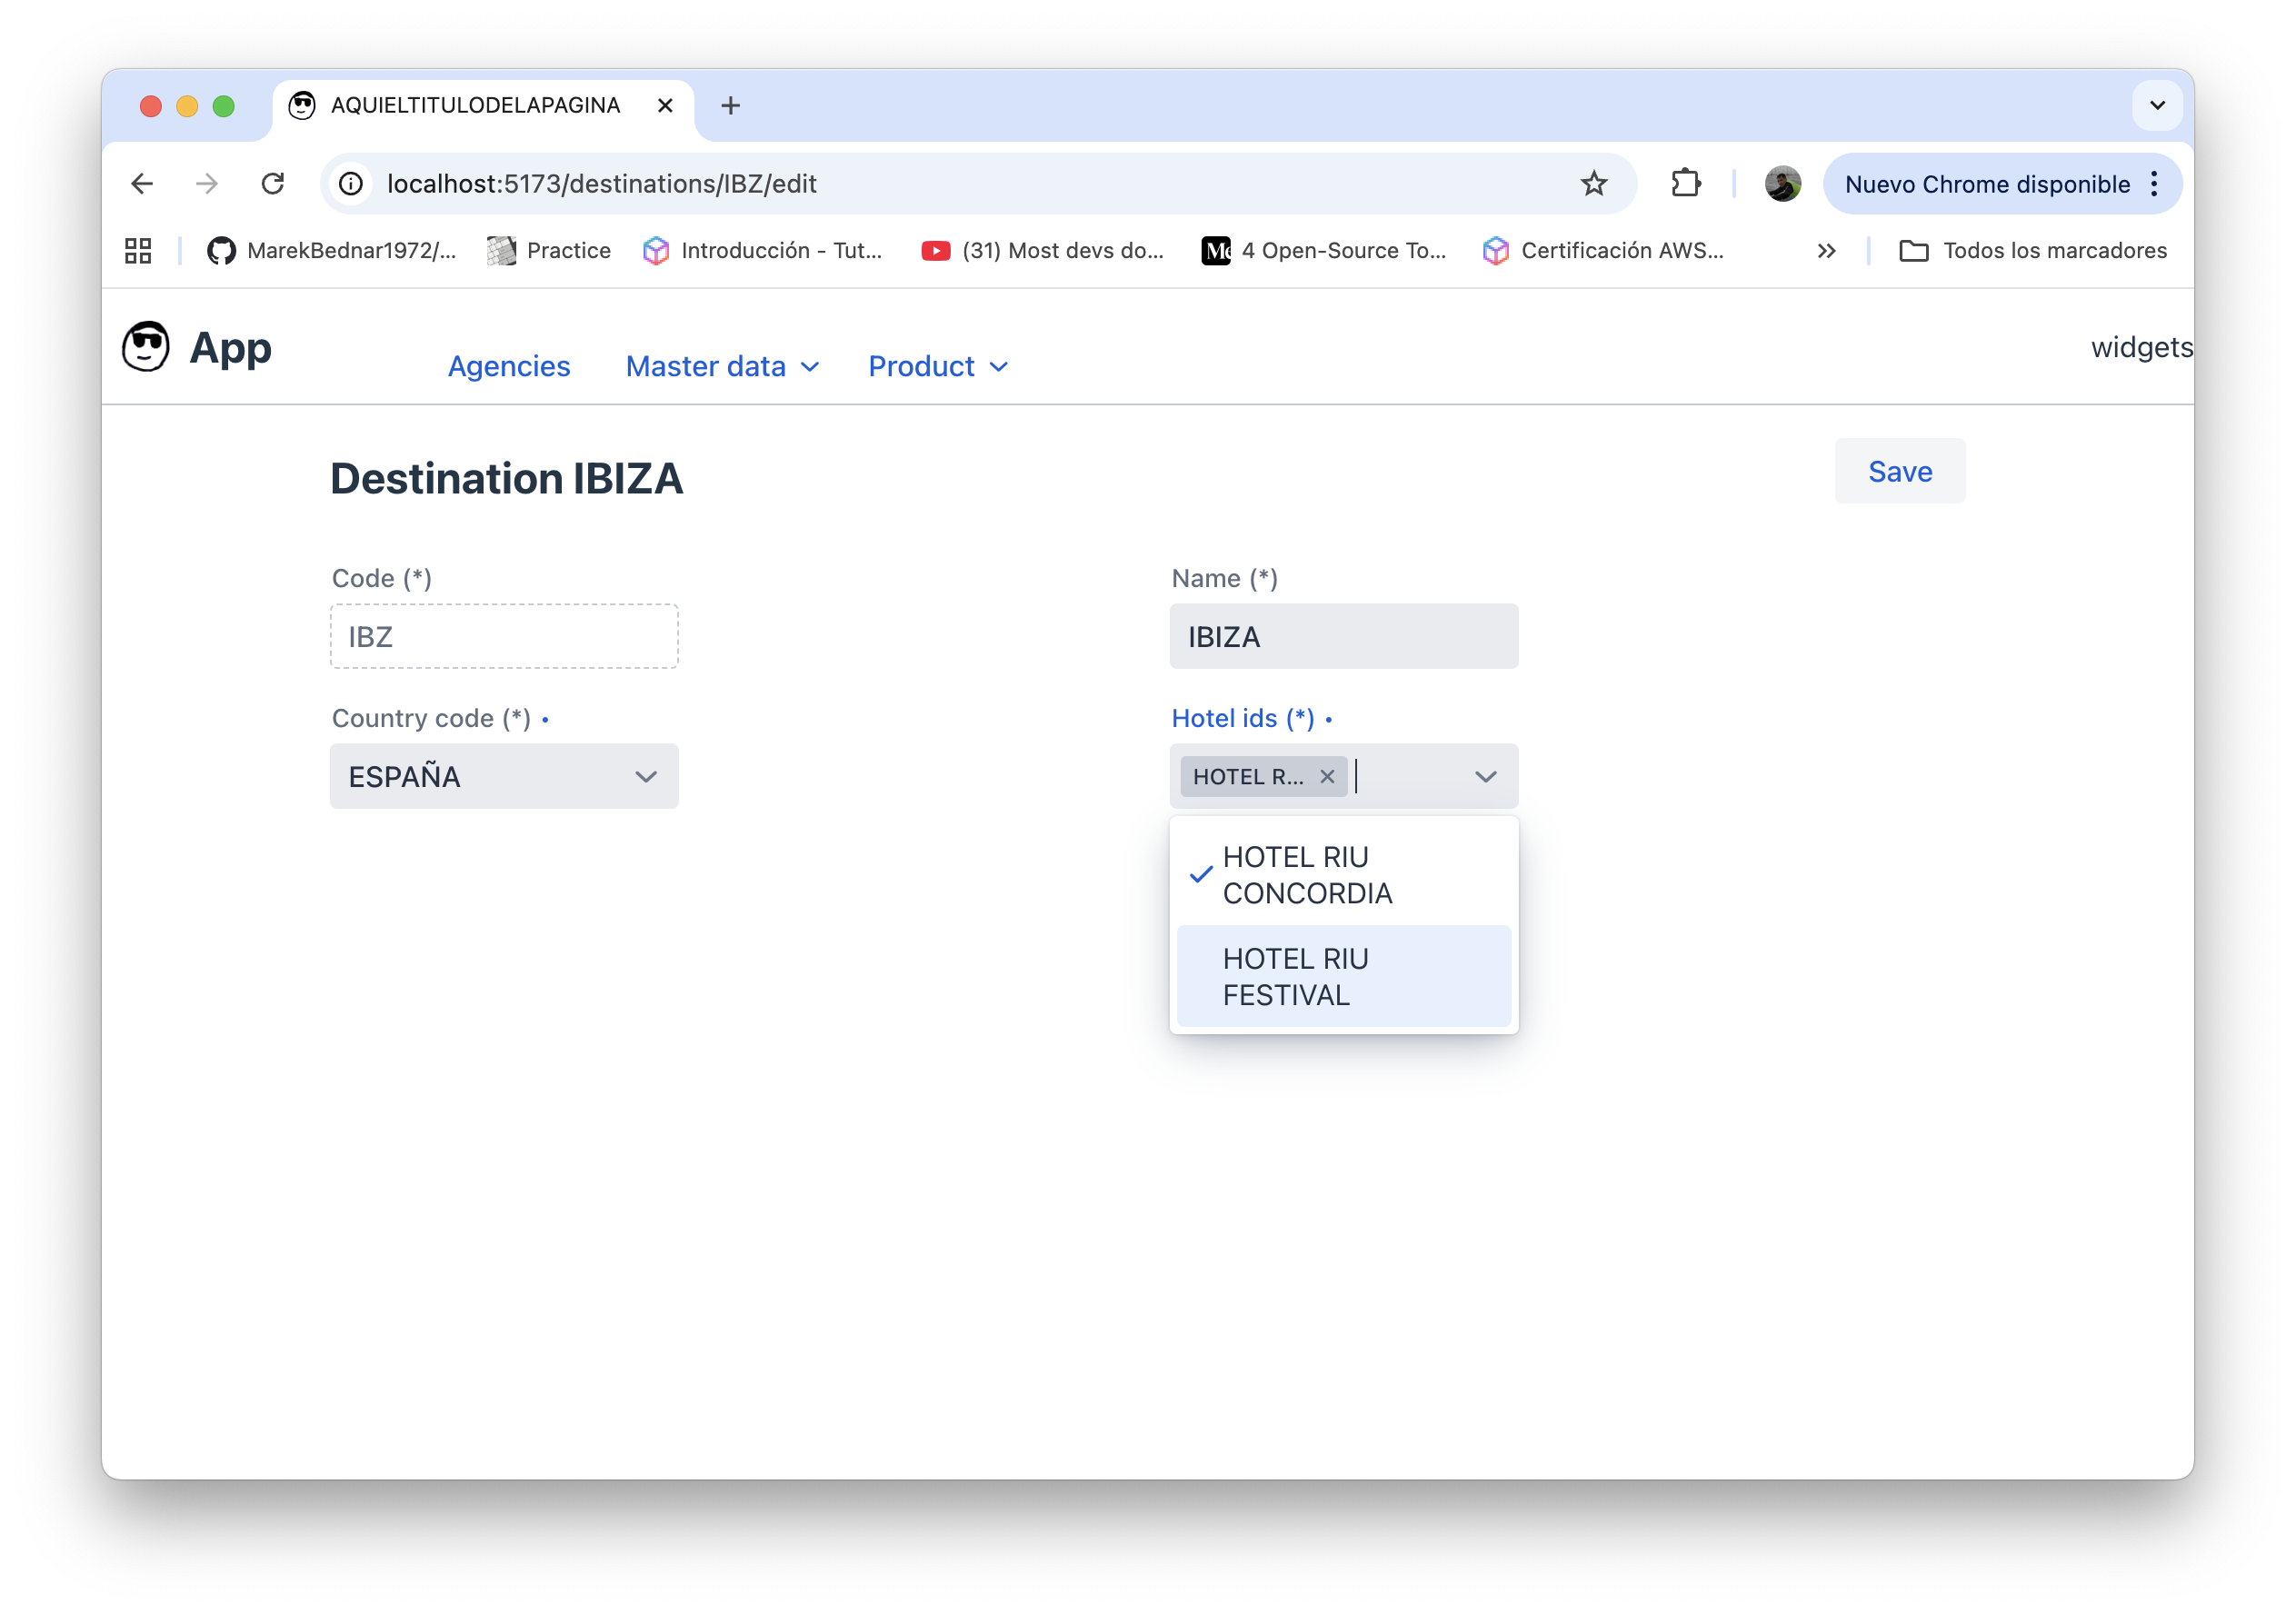Collapse the Hotel ids dropdown chevron
This screenshot has height=1614, width=2296.
[x=1485, y=777]
